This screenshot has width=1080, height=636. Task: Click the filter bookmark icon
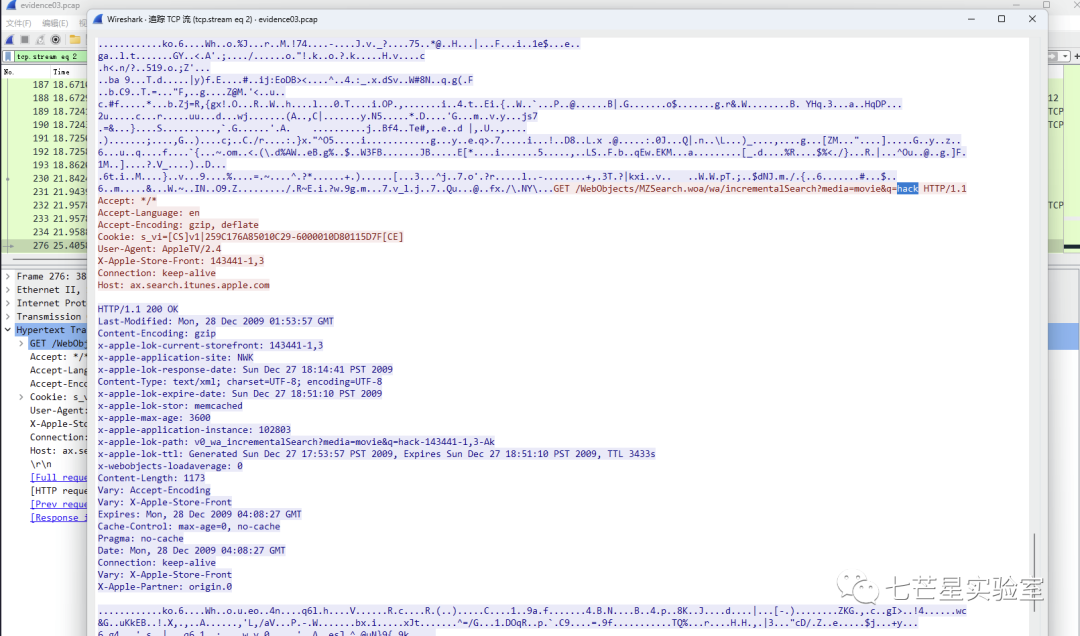coord(8,57)
